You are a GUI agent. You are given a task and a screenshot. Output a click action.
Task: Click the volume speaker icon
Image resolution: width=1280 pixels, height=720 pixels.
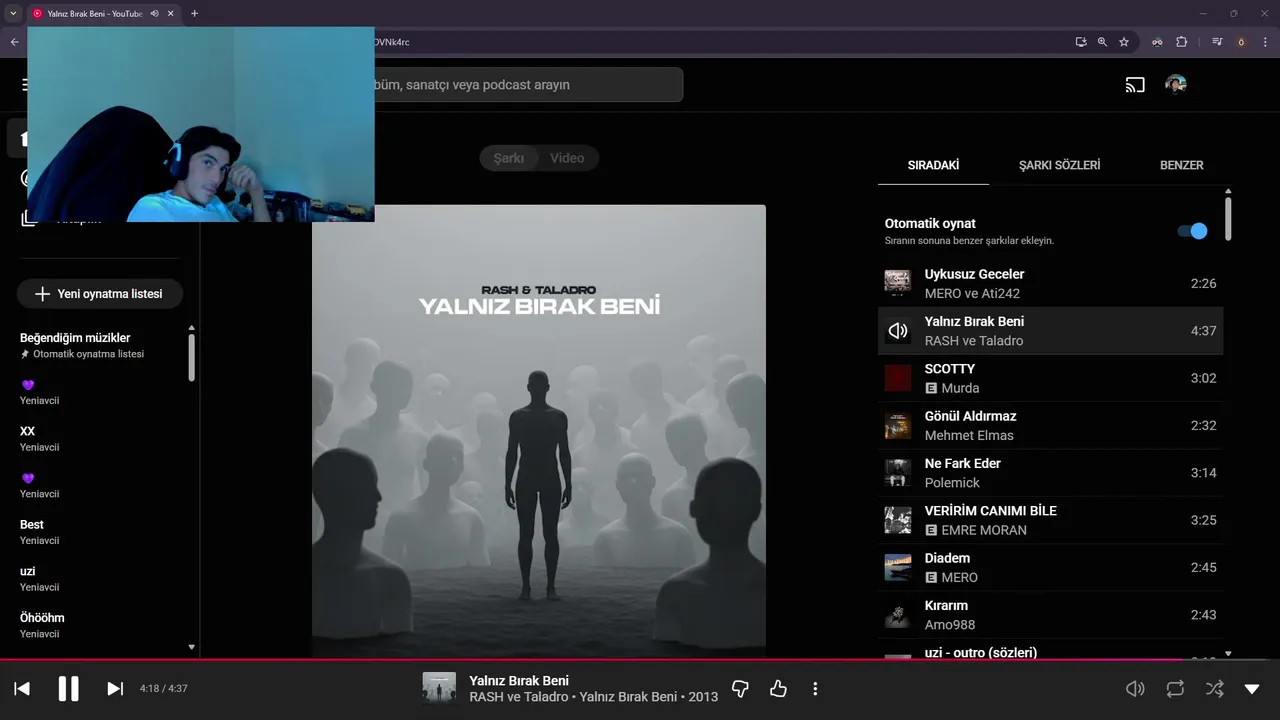point(1135,688)
